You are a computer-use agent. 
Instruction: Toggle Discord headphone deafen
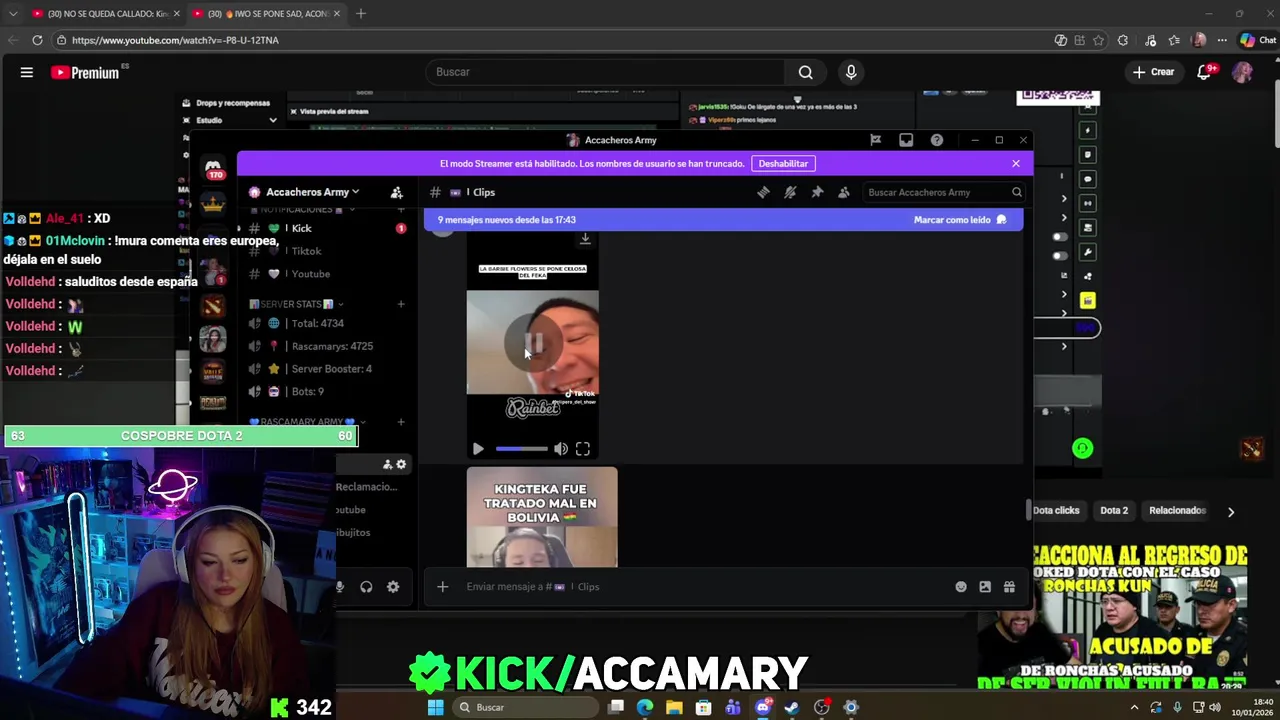(366, 587)
